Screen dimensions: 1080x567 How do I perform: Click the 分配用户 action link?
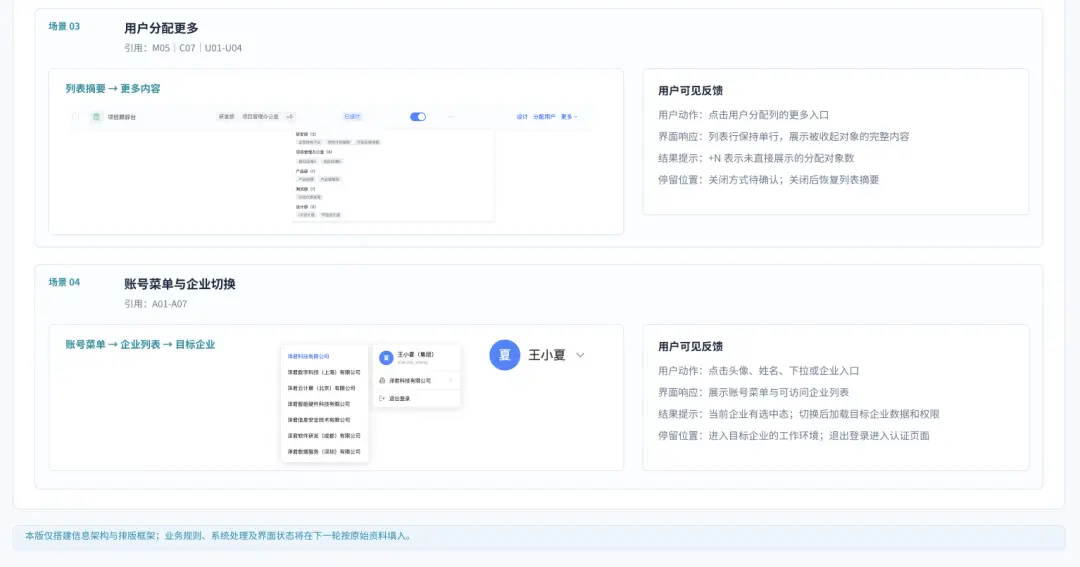coord(544,117)
